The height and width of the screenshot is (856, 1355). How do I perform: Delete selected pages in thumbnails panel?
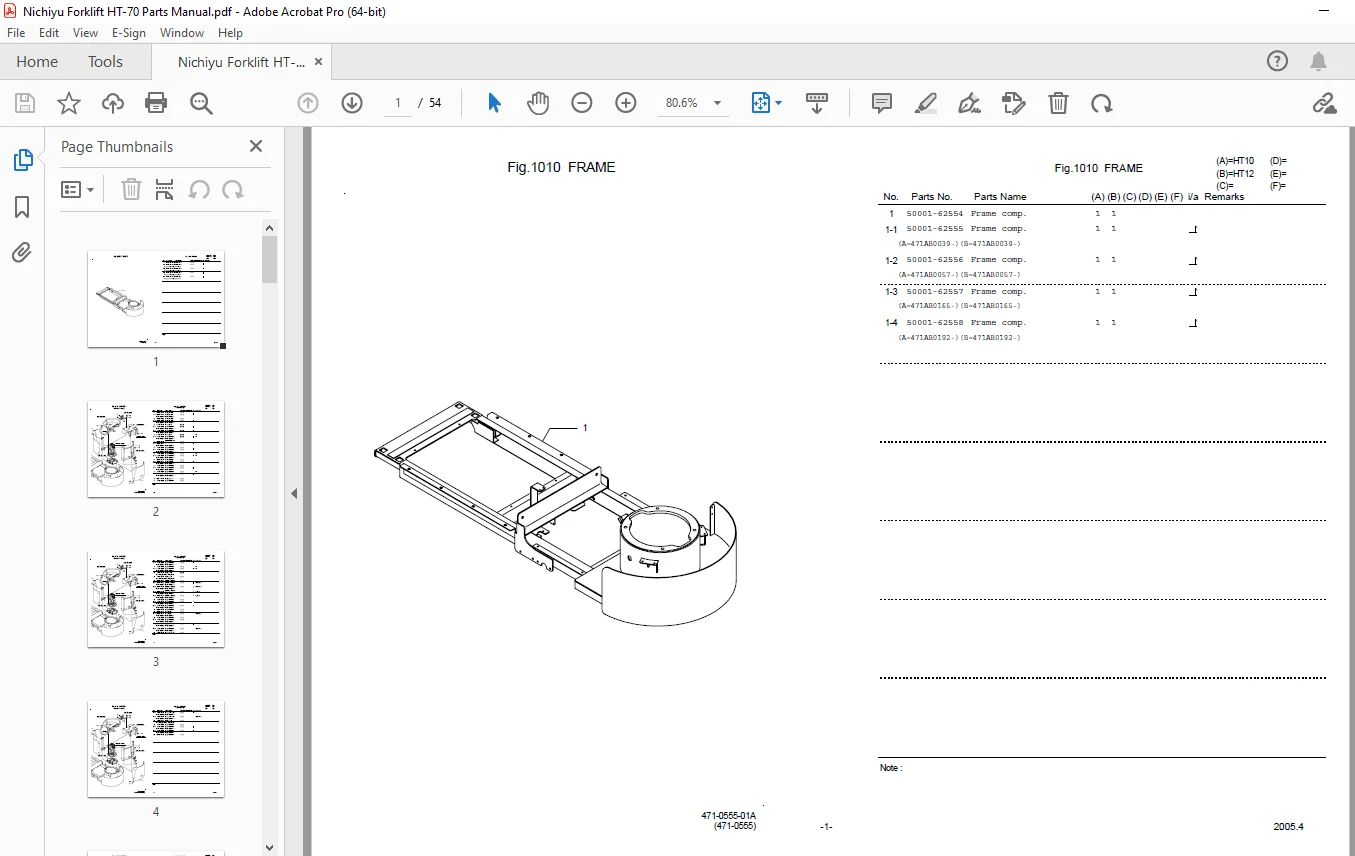click(131, 190)
